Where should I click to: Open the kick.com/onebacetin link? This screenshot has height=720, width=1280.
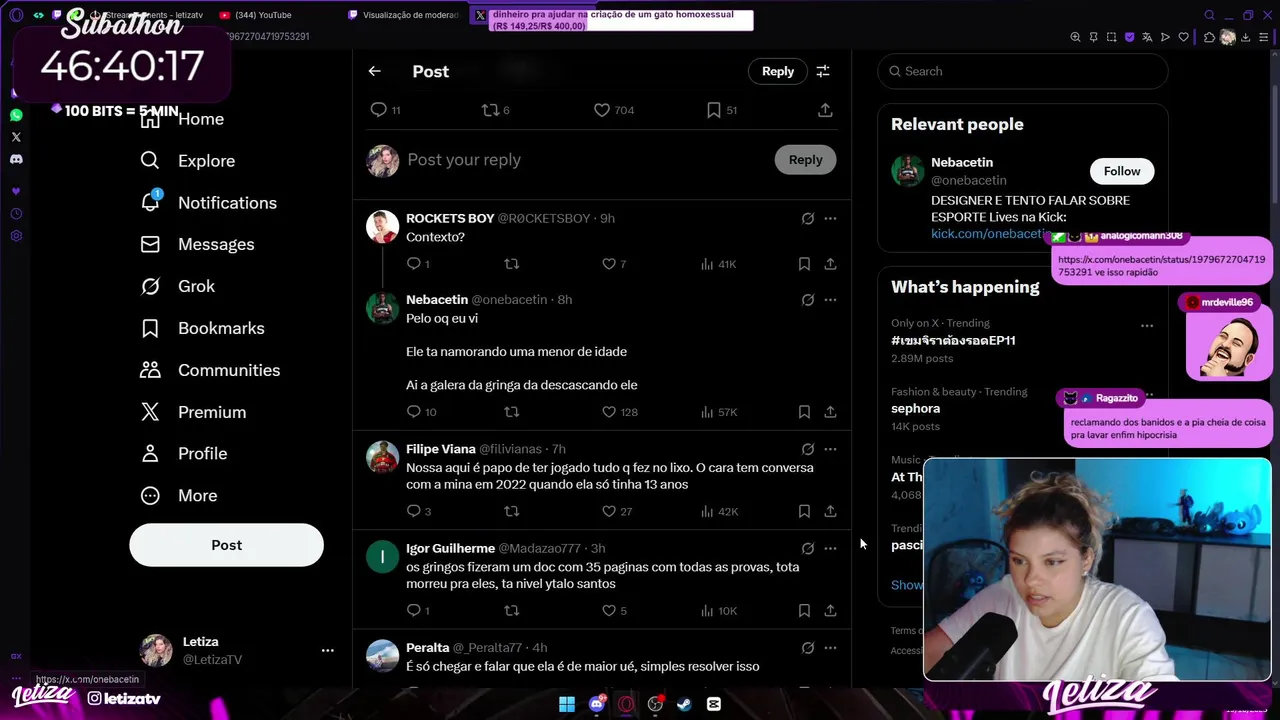991,234
